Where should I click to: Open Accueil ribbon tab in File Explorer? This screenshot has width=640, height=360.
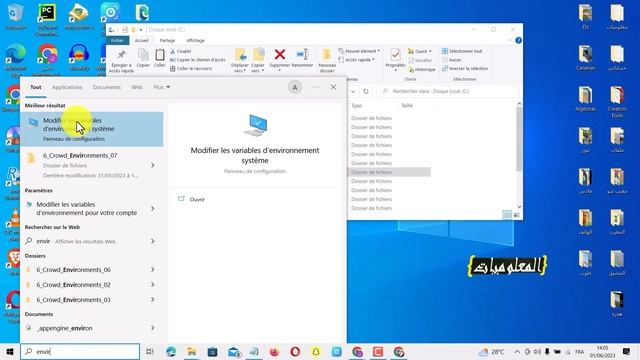tap(142, 40)
